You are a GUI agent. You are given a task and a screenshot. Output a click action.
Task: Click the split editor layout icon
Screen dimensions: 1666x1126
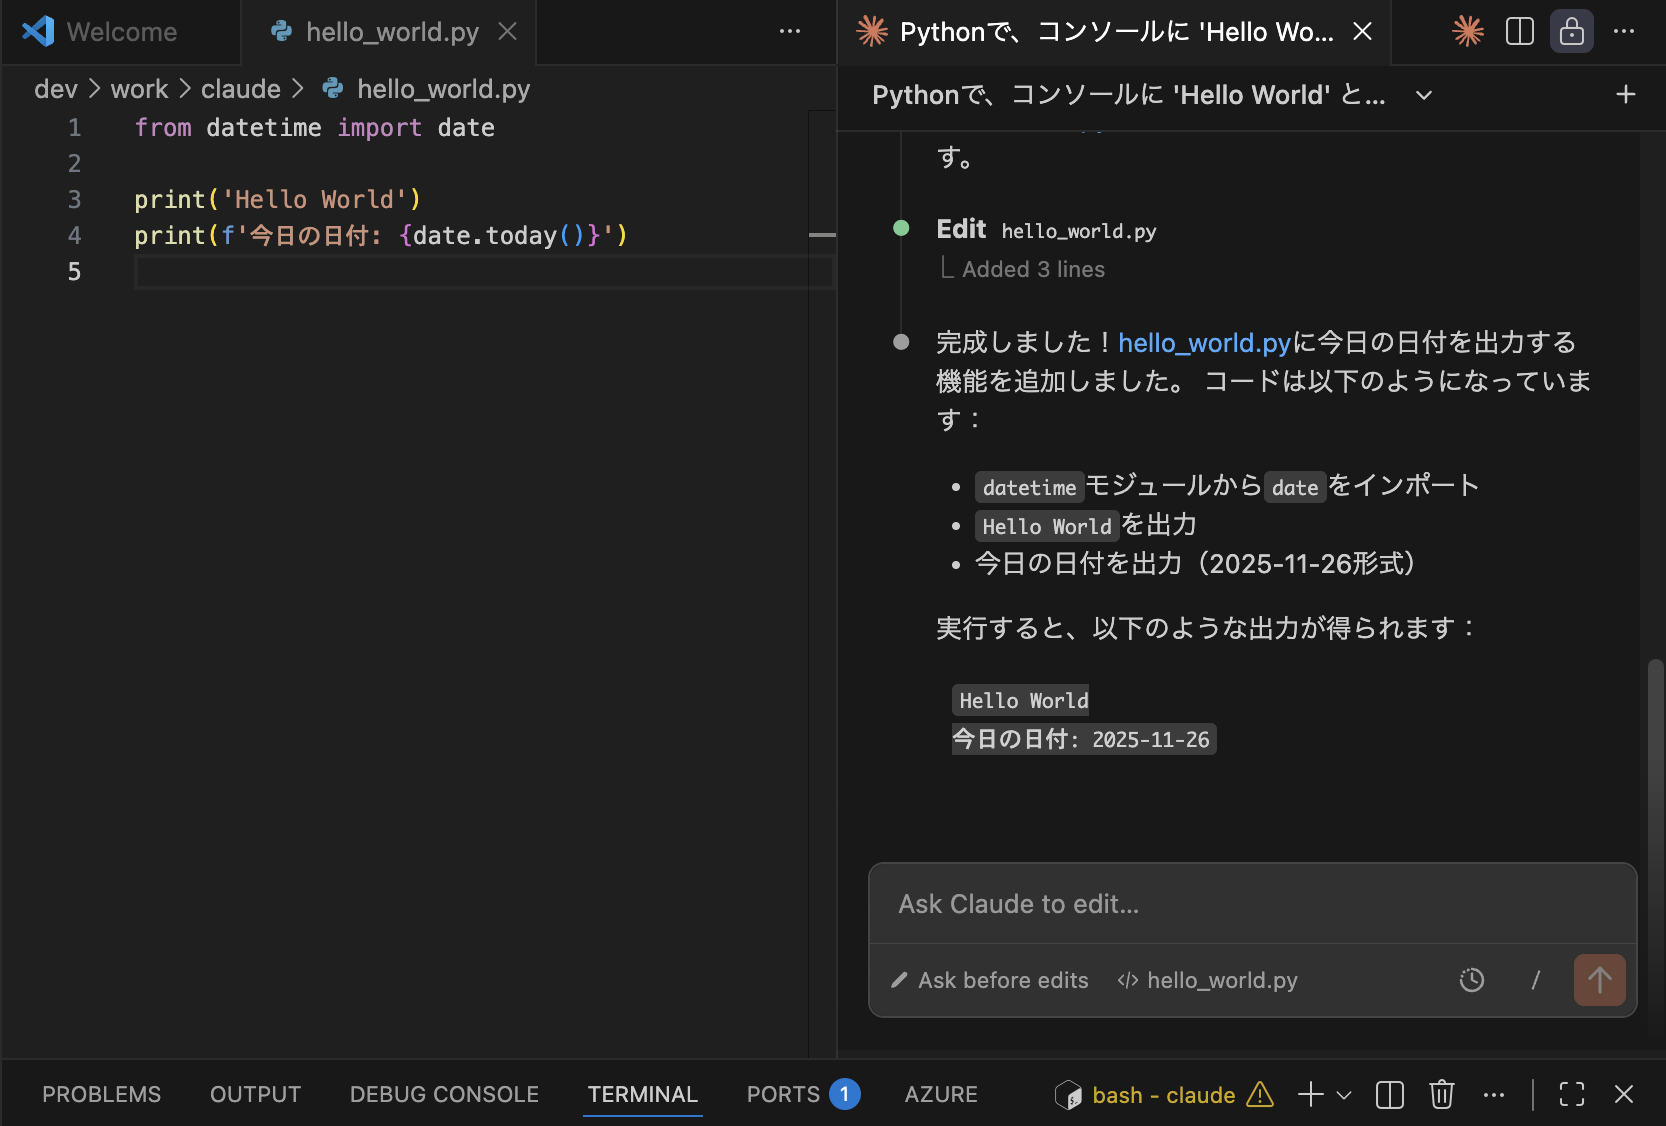tap(1519, 32)
